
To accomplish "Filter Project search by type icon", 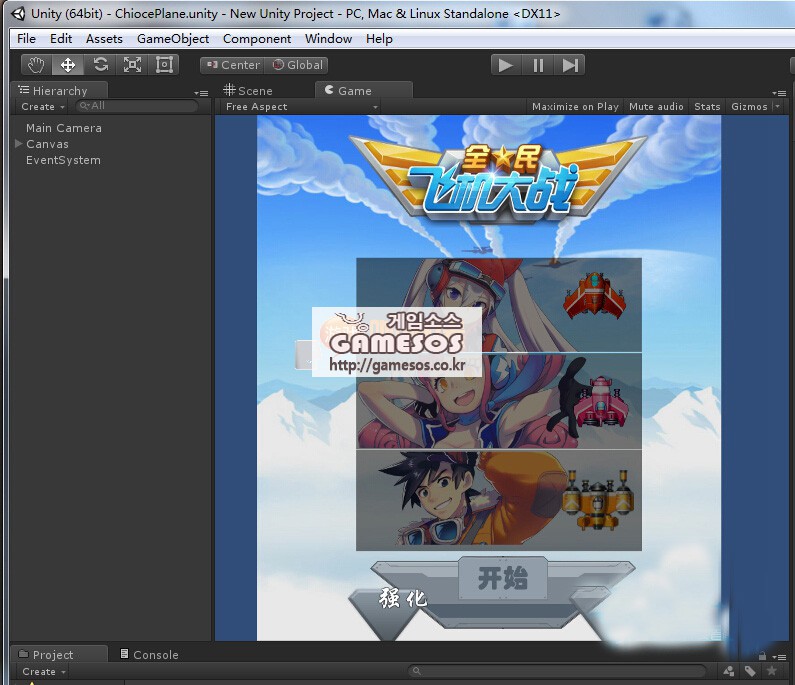I will tap(729, 671).
